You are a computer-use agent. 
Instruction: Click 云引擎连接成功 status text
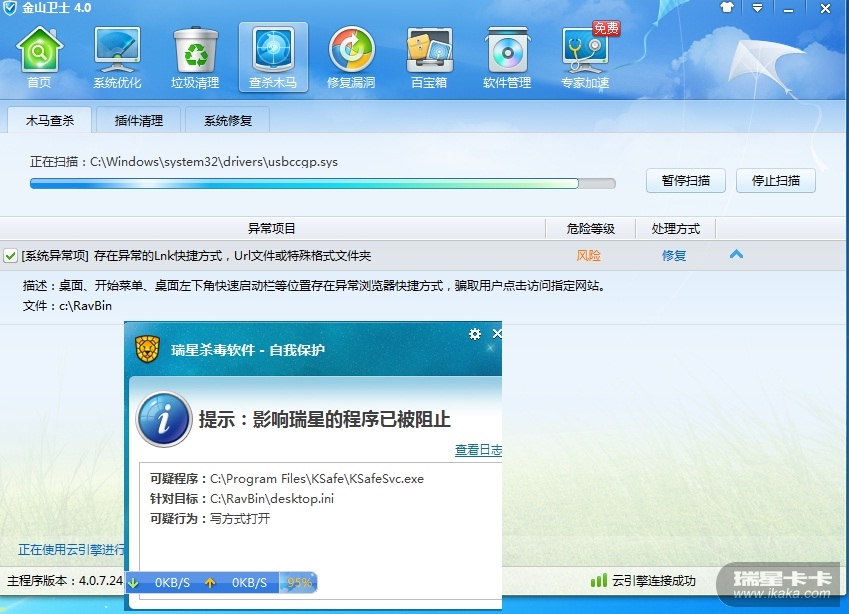coord(654,581)
